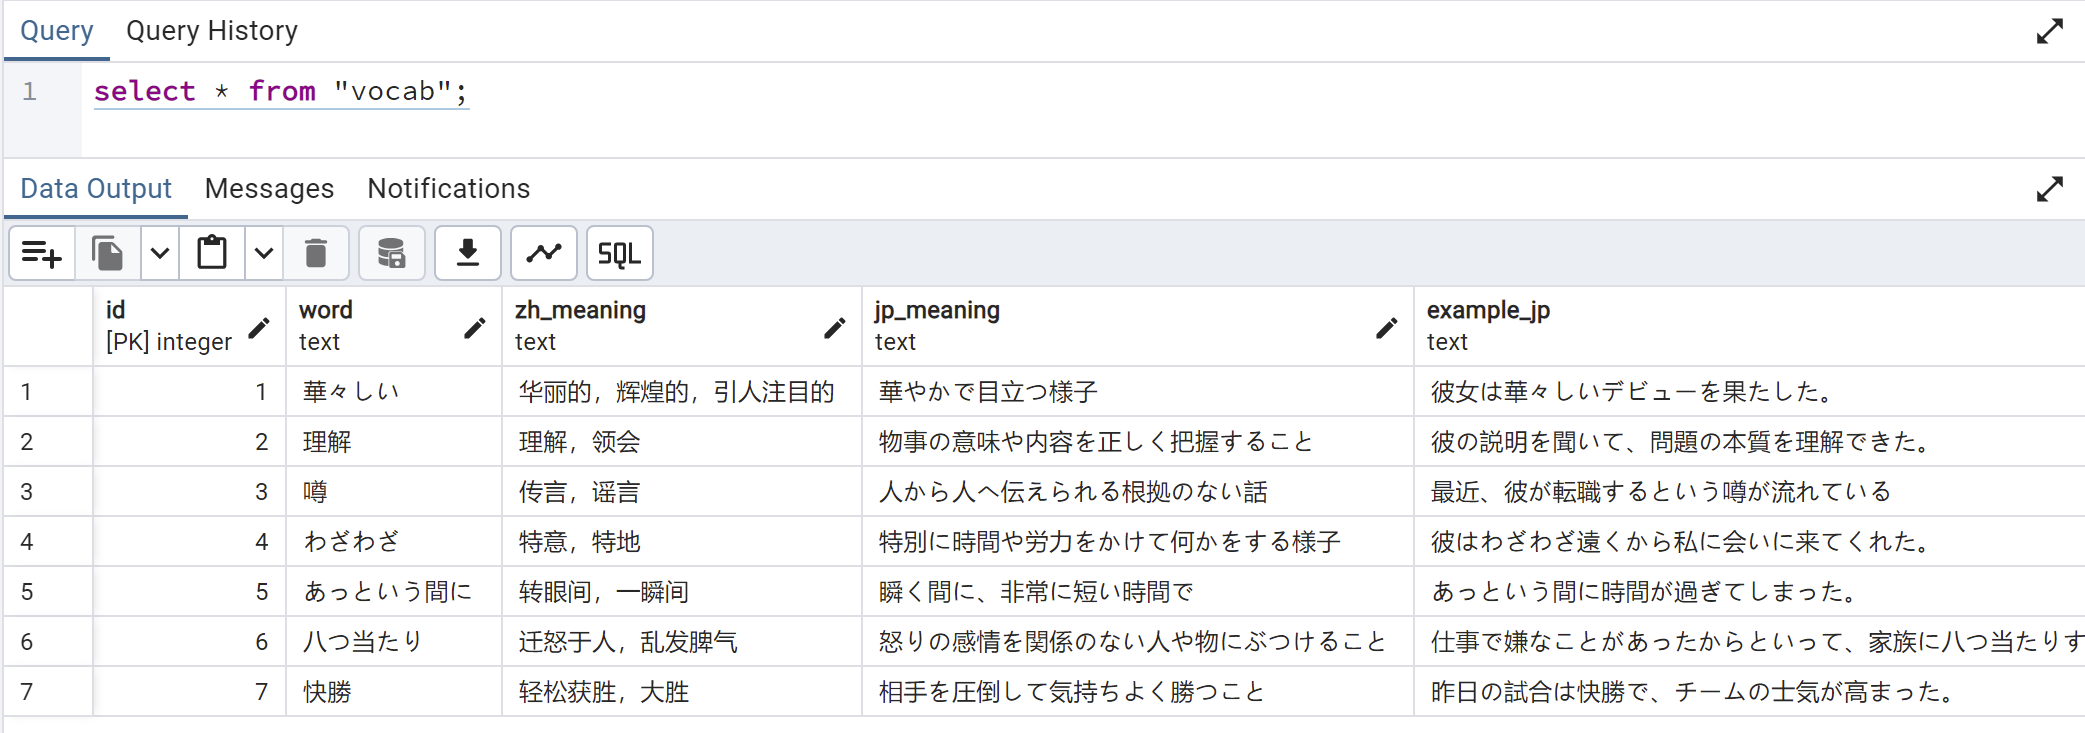Click the Paste clipboard icon
The image size is (2085, 733).
pos(212,254)
